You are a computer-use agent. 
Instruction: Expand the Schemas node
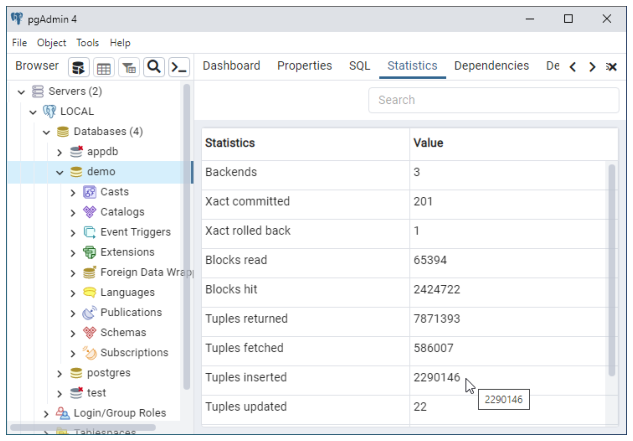coord(73,333)
